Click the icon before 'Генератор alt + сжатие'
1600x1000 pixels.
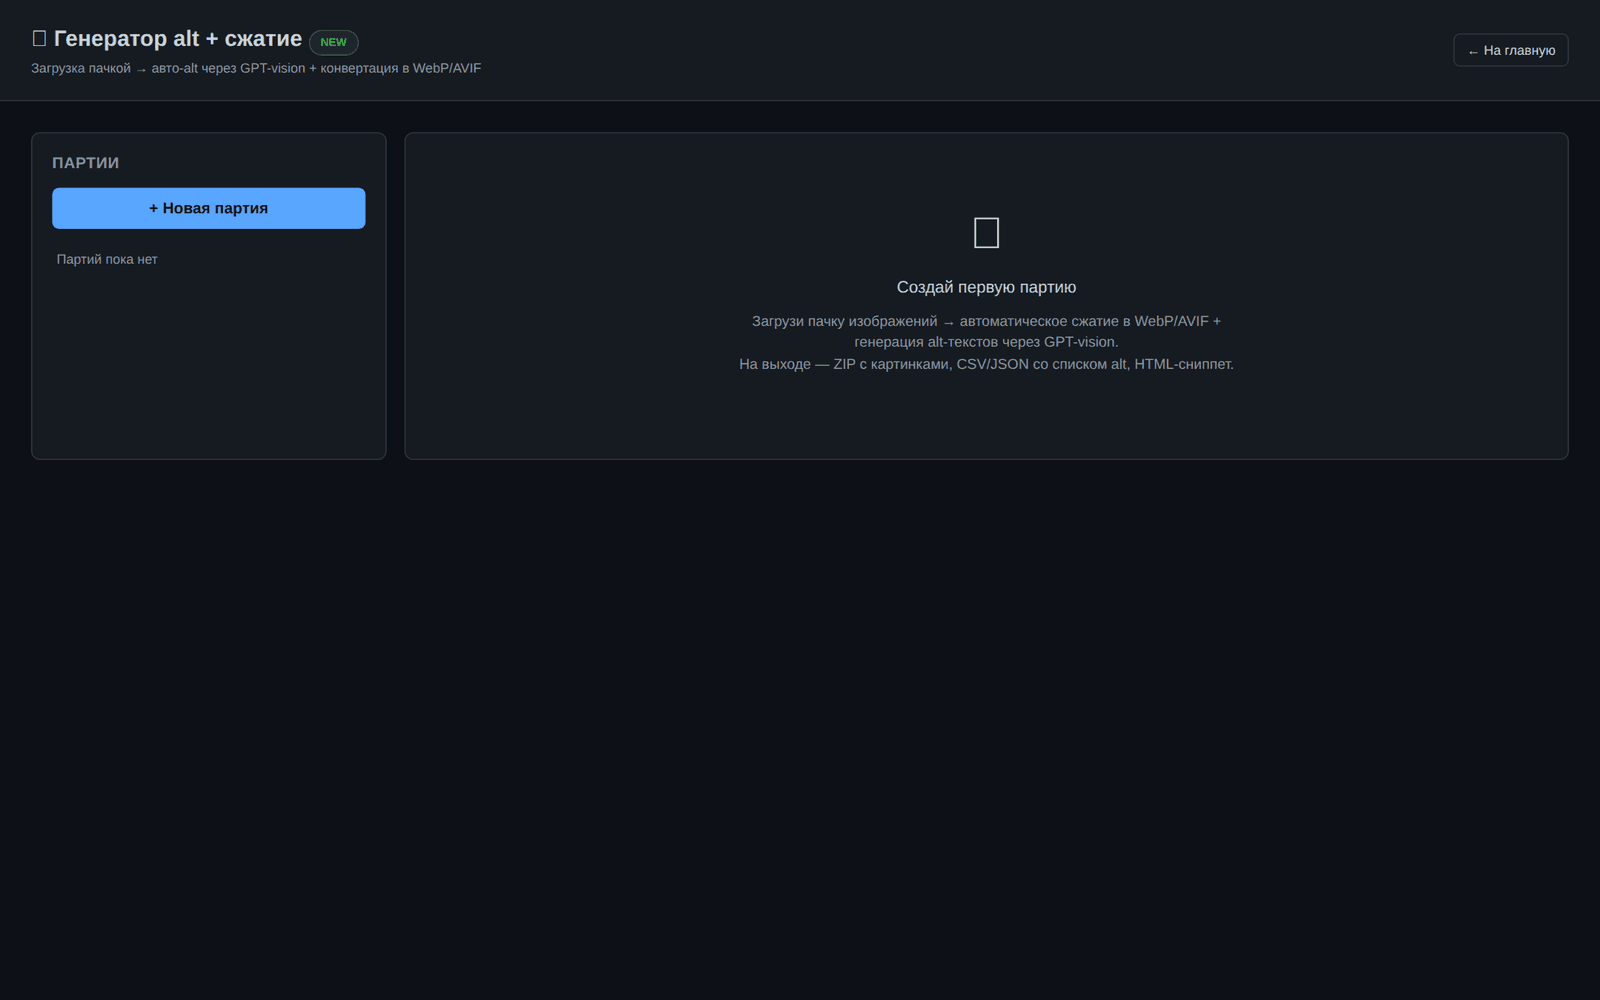(39, 39)
